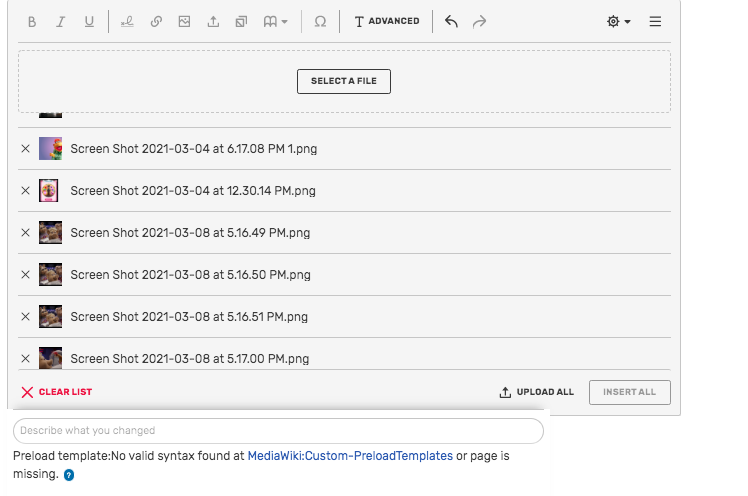Remove Screen Shot 2021-03-04 at 12.30.14 PM.png
Viewport: 748px width, 496px height.
(x=26, y=191)
